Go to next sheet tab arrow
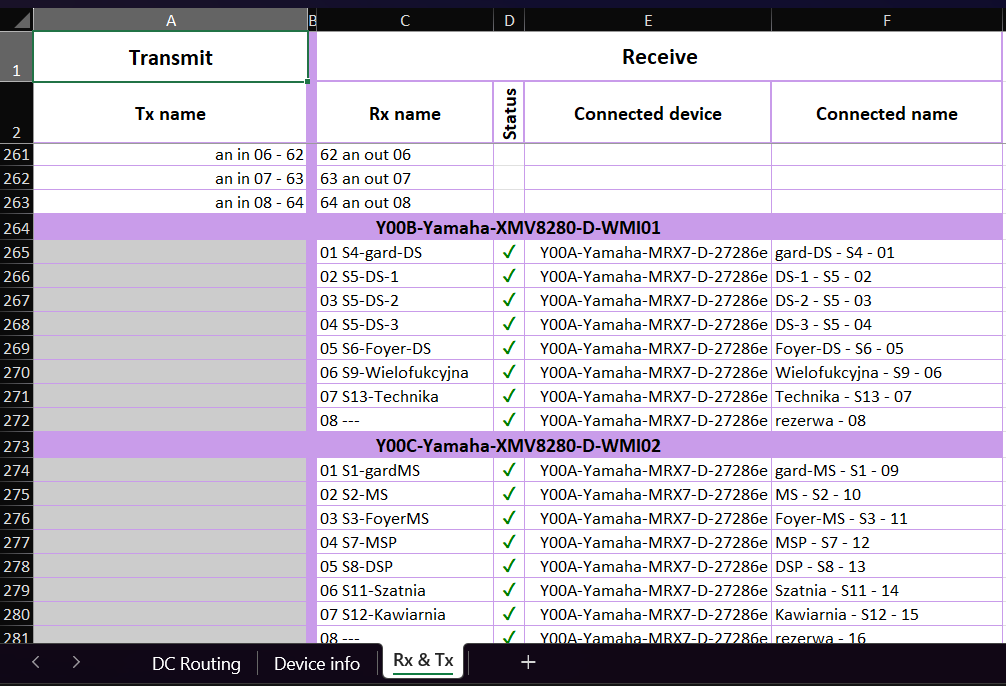The width and height of the screenshot is (1006, 686). 76,662
